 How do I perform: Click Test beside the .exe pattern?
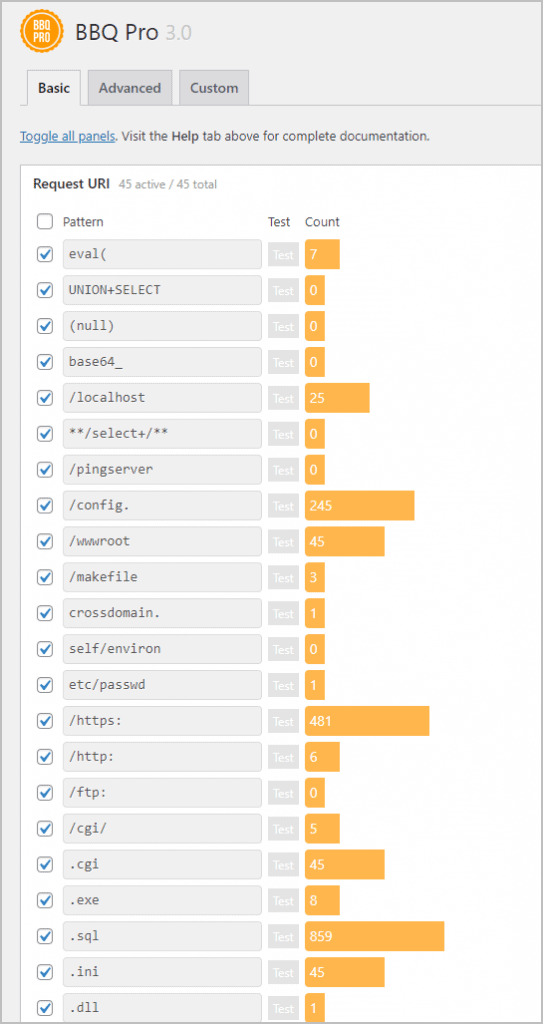(x=283, y=901)
